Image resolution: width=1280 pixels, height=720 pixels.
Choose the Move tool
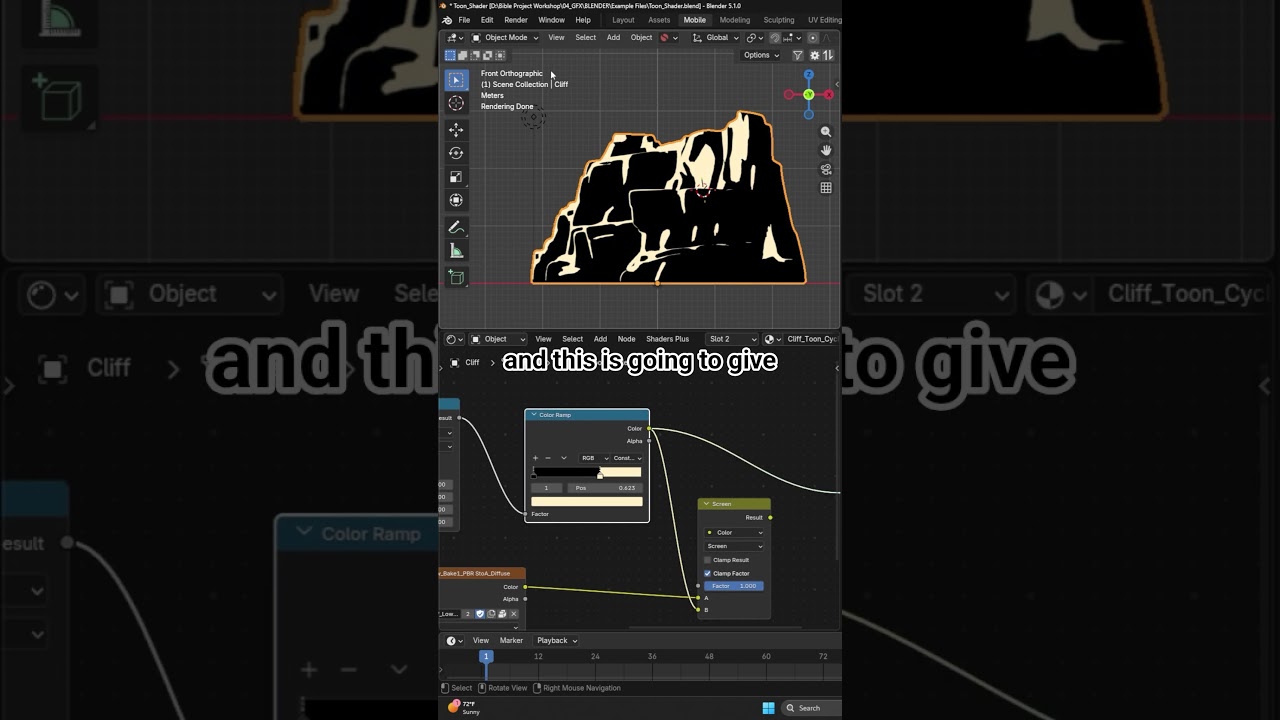456,130
